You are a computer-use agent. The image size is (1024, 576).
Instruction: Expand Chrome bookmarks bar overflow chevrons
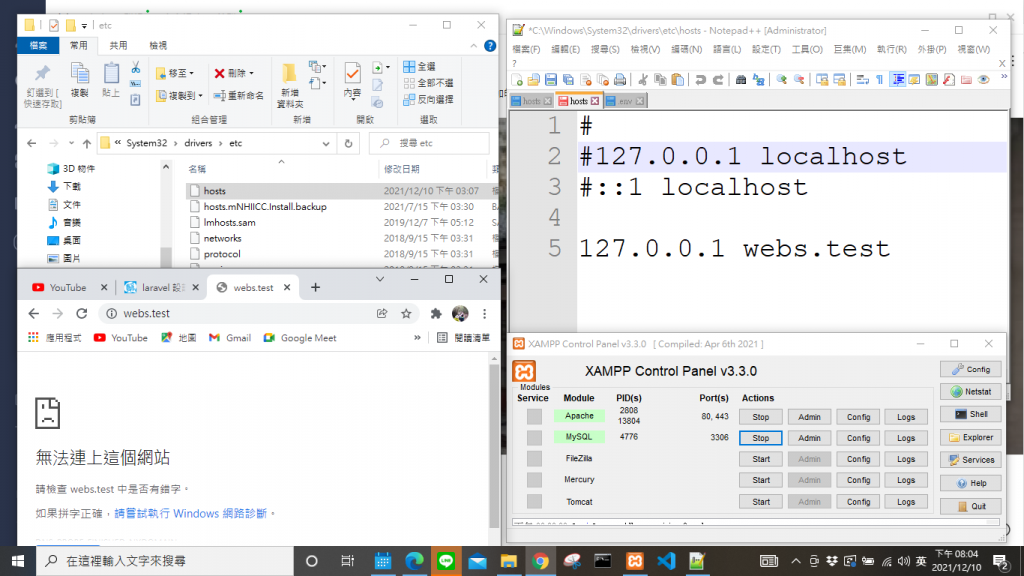[x=417, y=338]
